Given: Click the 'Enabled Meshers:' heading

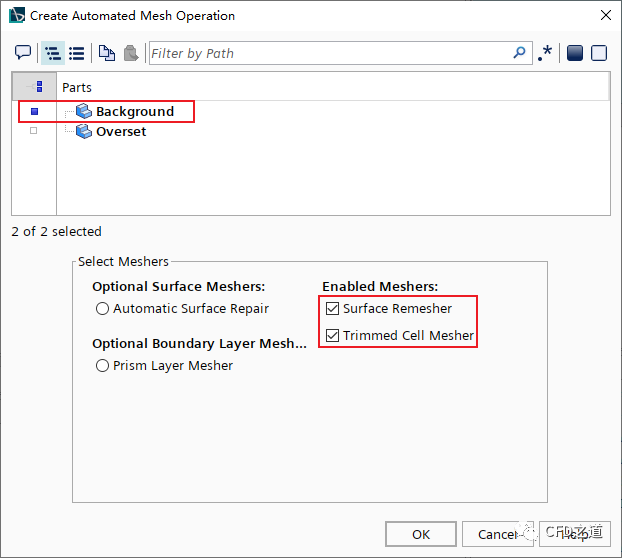Looking at the screenshot, I should (x=380, y=286).
